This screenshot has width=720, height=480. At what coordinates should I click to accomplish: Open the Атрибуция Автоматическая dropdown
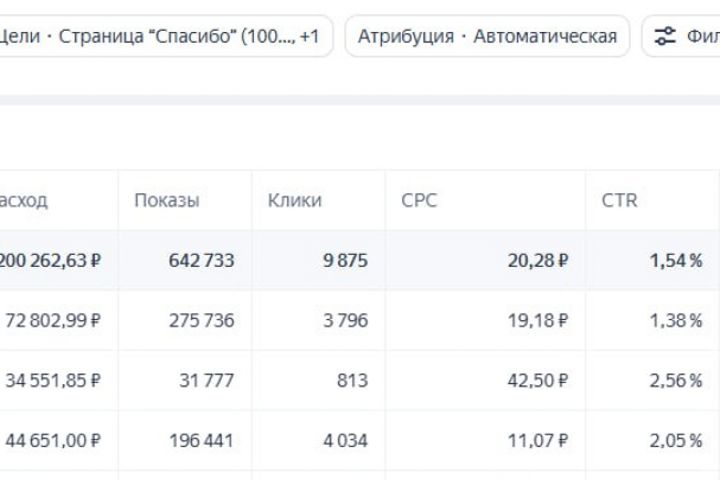[487, 37]
